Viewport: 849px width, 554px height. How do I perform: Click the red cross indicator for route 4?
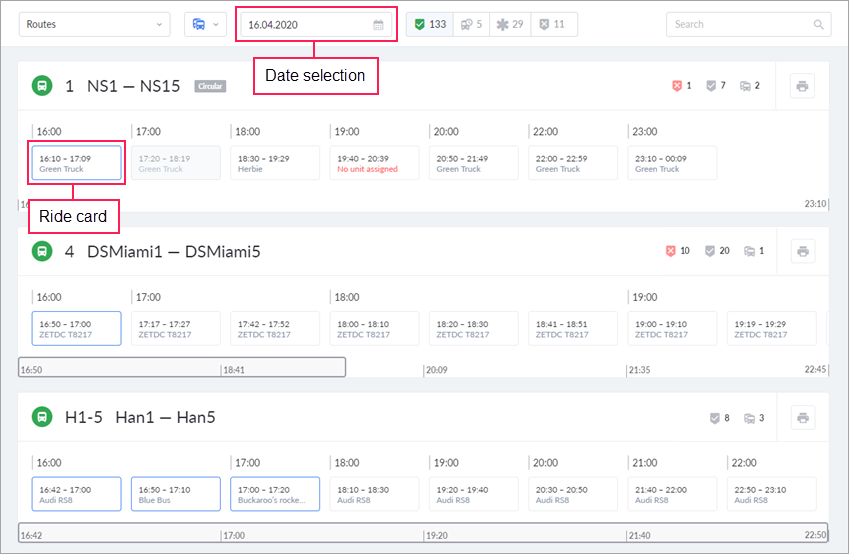pos(671,251)
